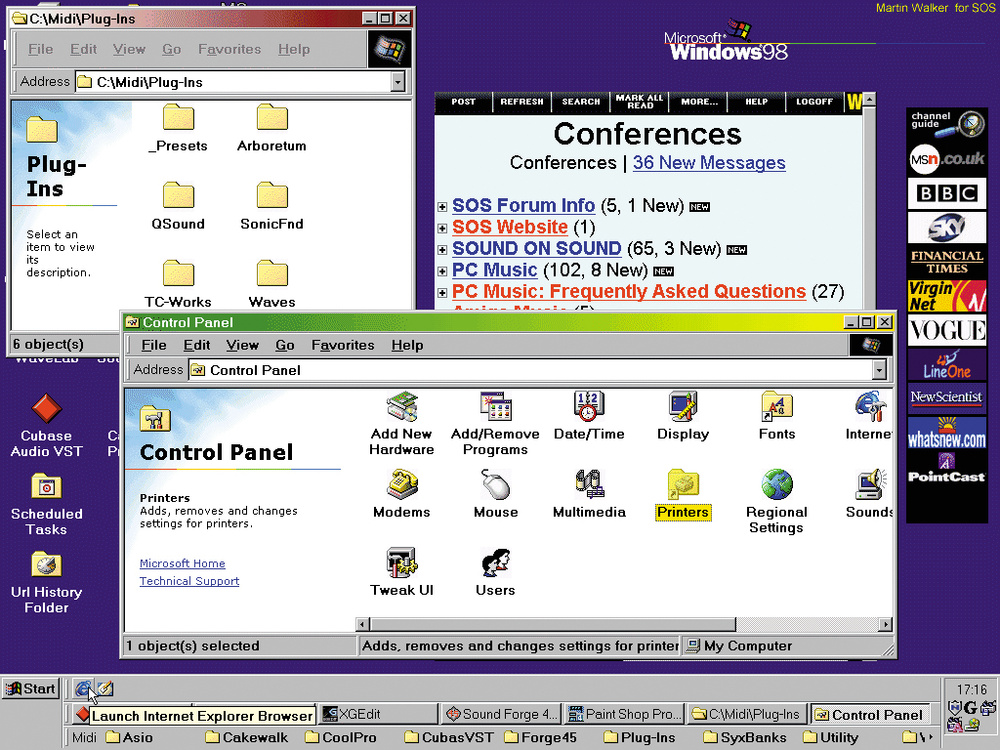This screenshot has width=1000, height=750.
Task: Open the Control Panel address dropdown
Action: [879, 370]
